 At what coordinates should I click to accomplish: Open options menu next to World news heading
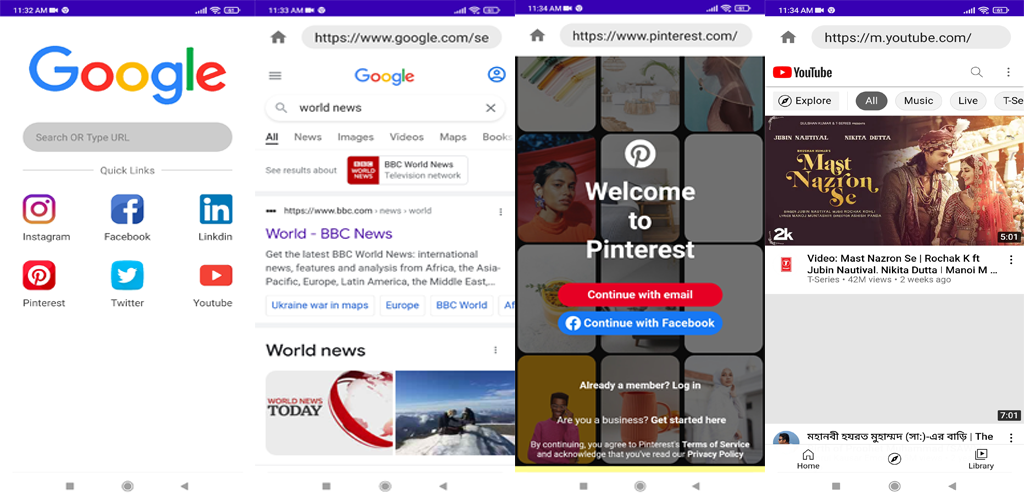(x=496, y=351)
